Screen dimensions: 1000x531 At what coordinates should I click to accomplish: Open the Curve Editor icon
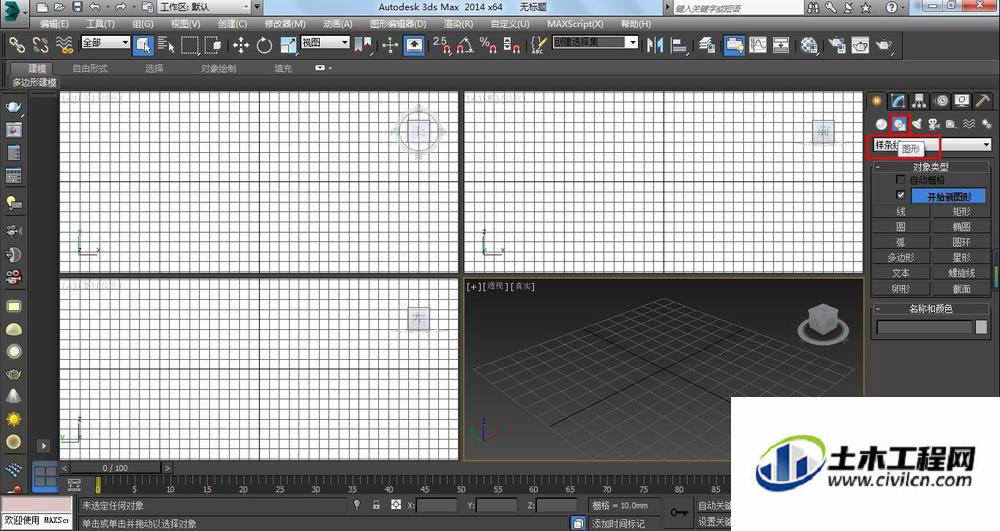point(758,45)
